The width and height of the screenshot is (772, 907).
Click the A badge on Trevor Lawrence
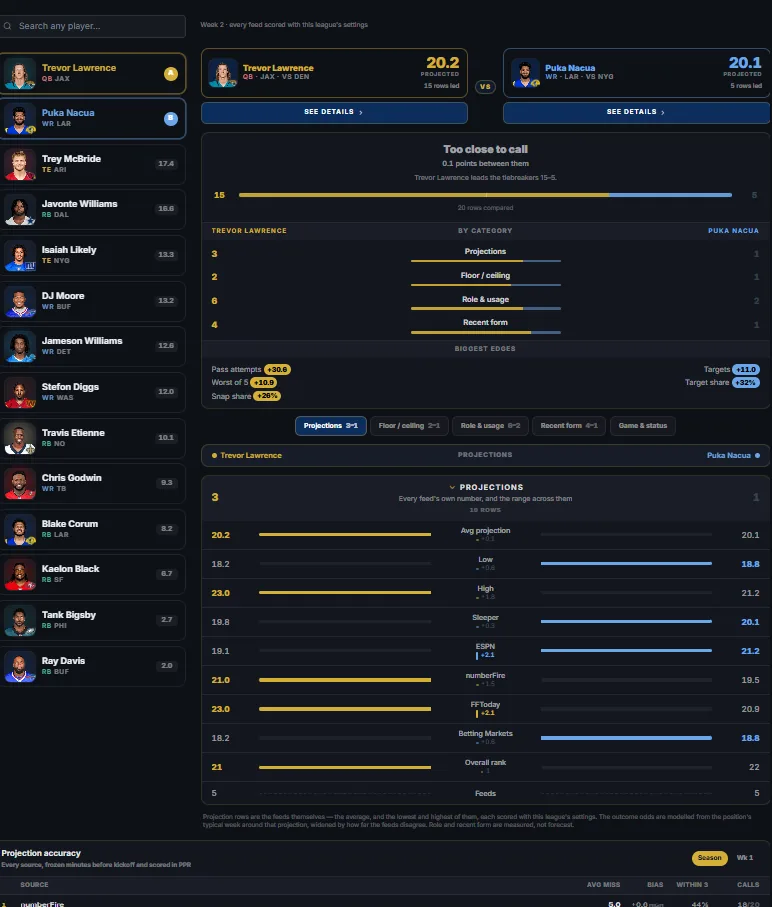click(x=171, y=73)
